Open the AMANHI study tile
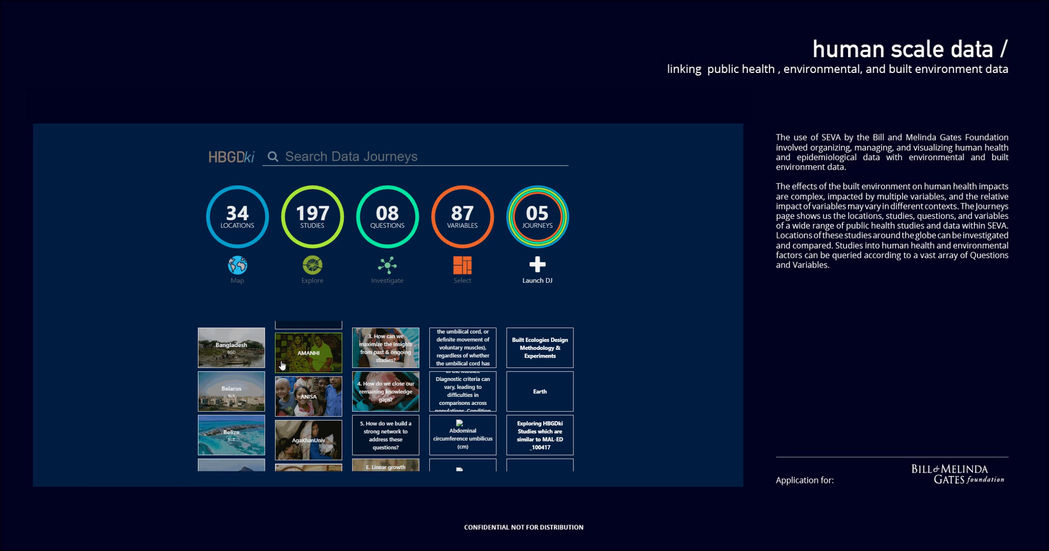The image size is (1049, 551). click(x=308, y=352)
